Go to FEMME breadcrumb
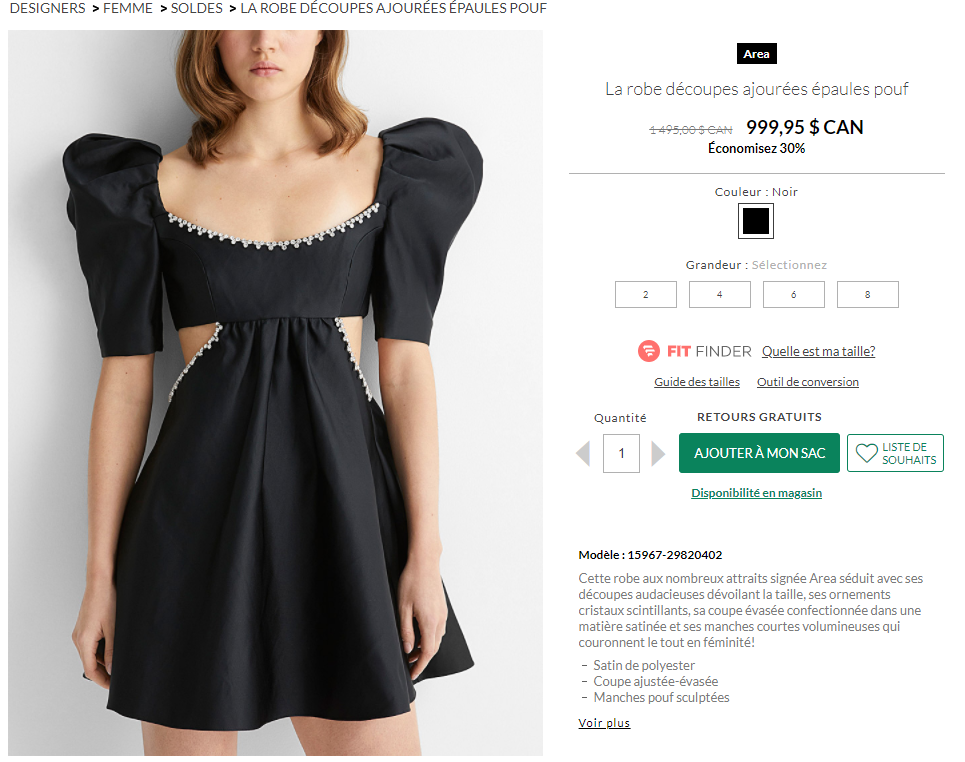 point(128,9)
